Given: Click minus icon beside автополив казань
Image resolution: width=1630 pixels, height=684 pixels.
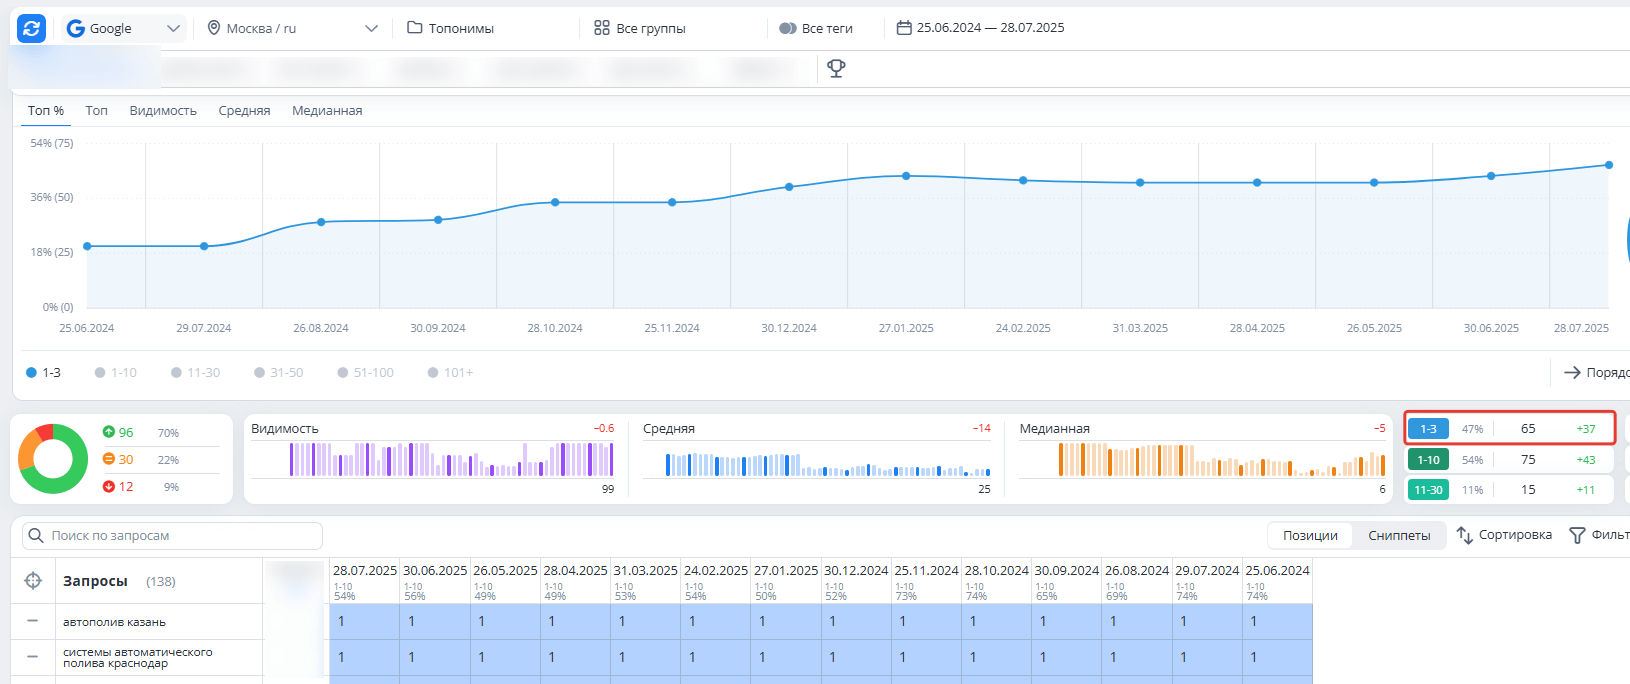Looking at the screenshot, I should (33, 621).
